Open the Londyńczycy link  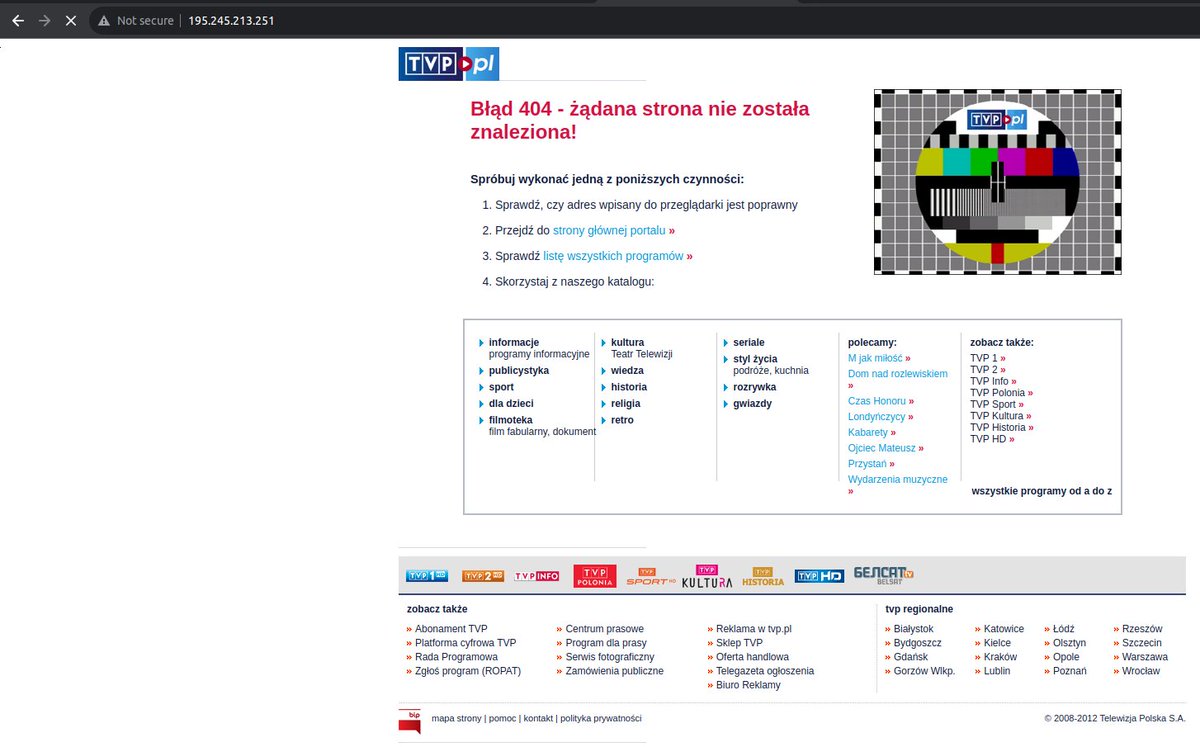(x=877, y=416)
